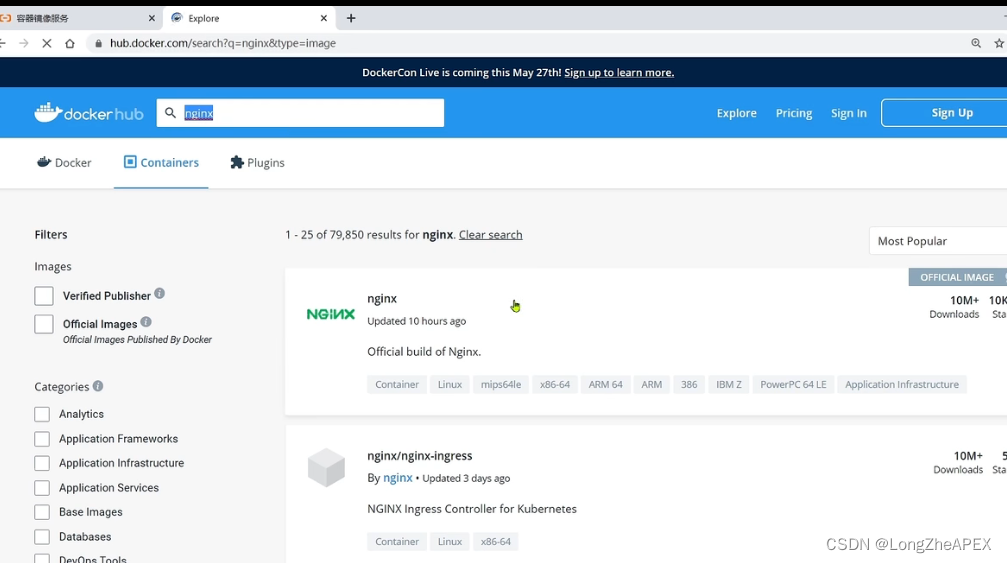
Task: Go to browser home page icon
Action: click(x=70, y=43)
